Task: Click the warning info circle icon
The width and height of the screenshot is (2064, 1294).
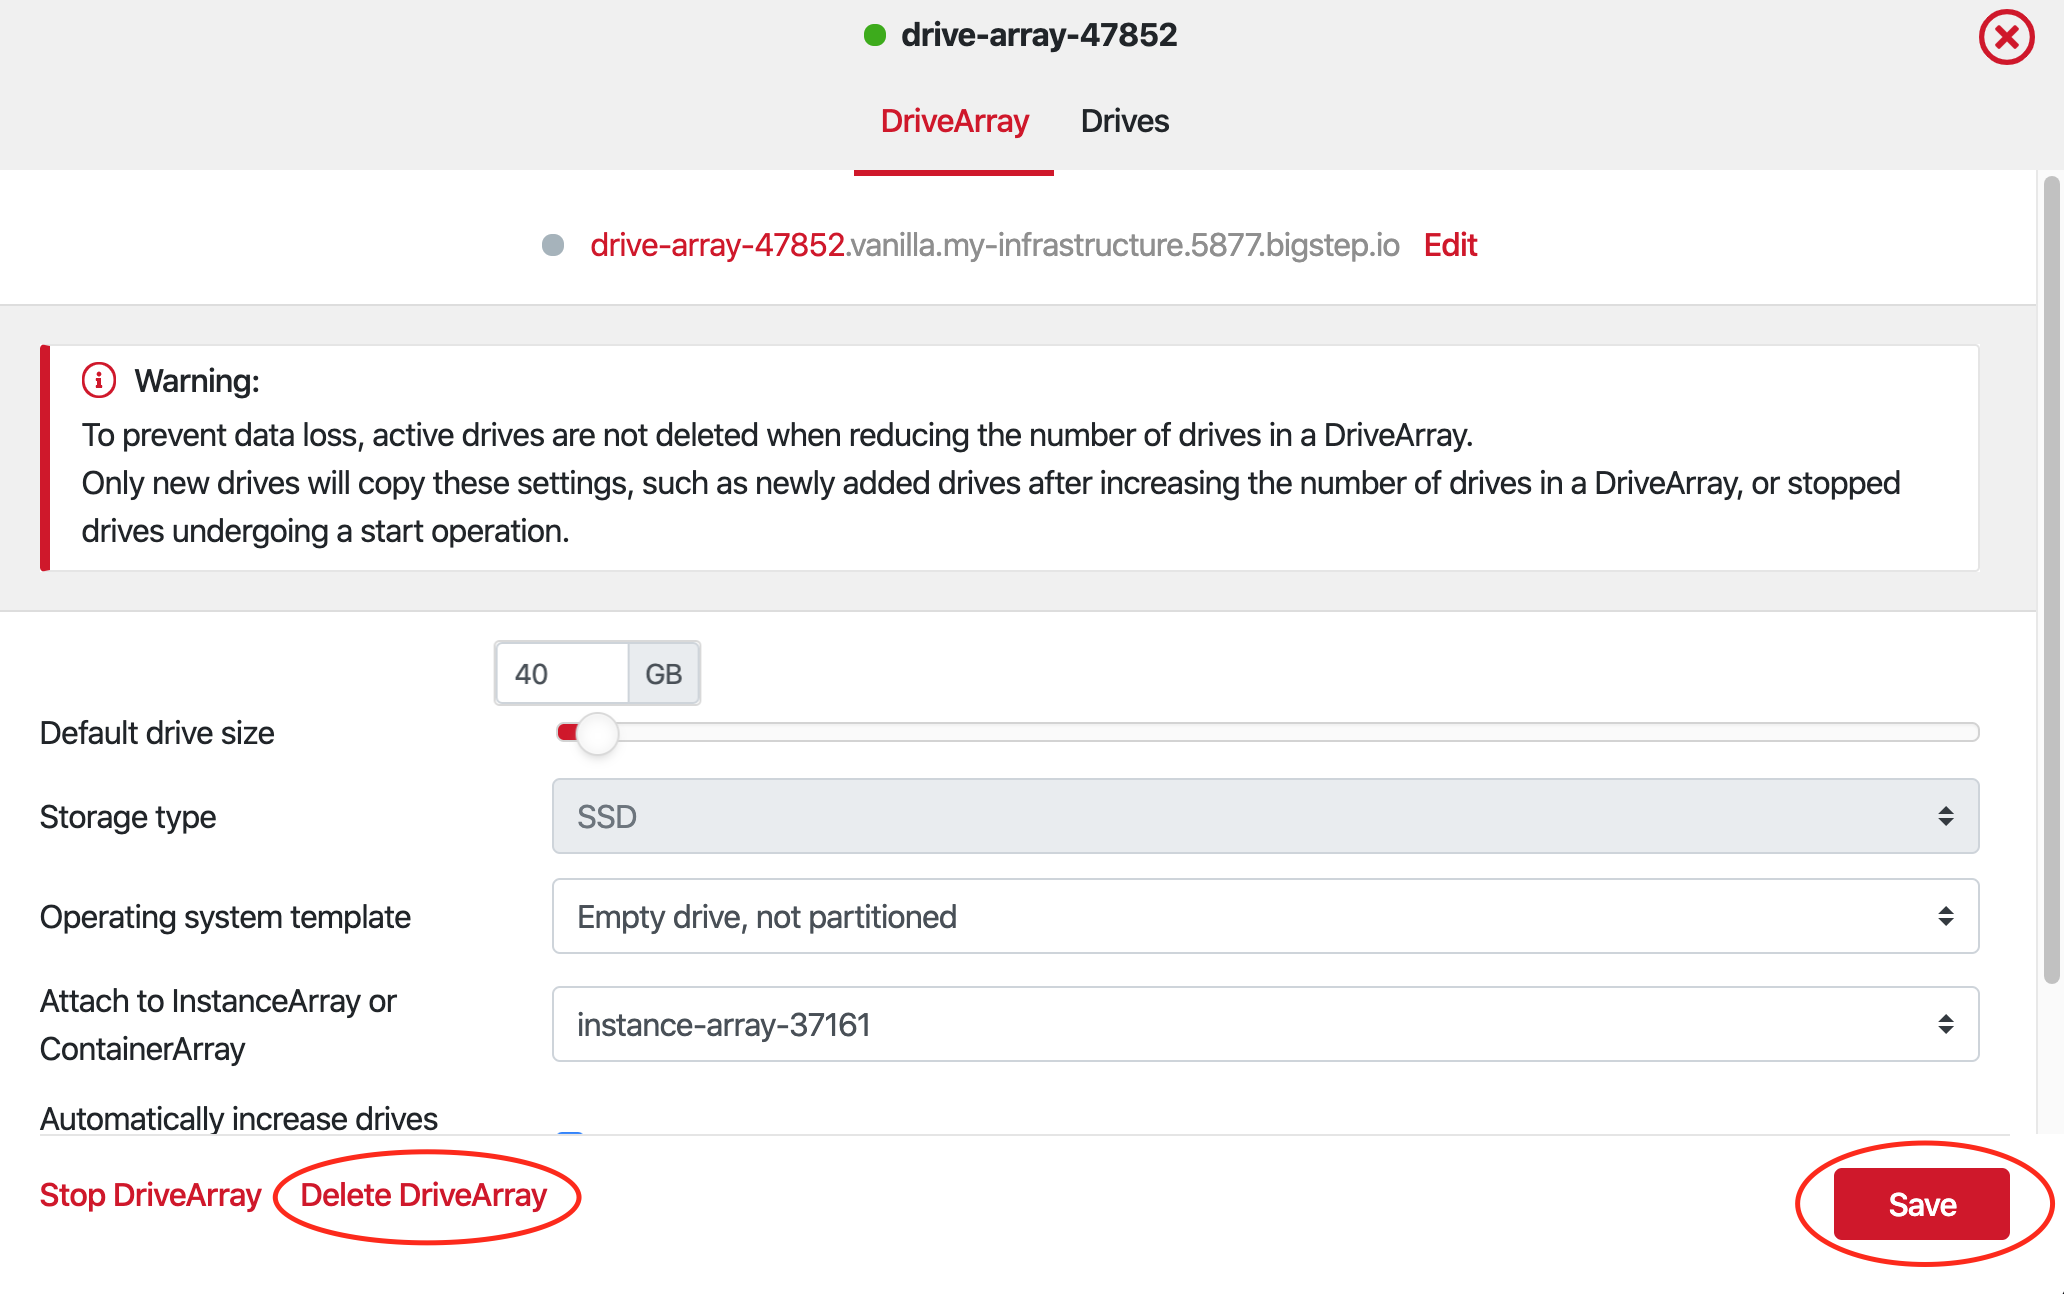Action: (98, 380)
